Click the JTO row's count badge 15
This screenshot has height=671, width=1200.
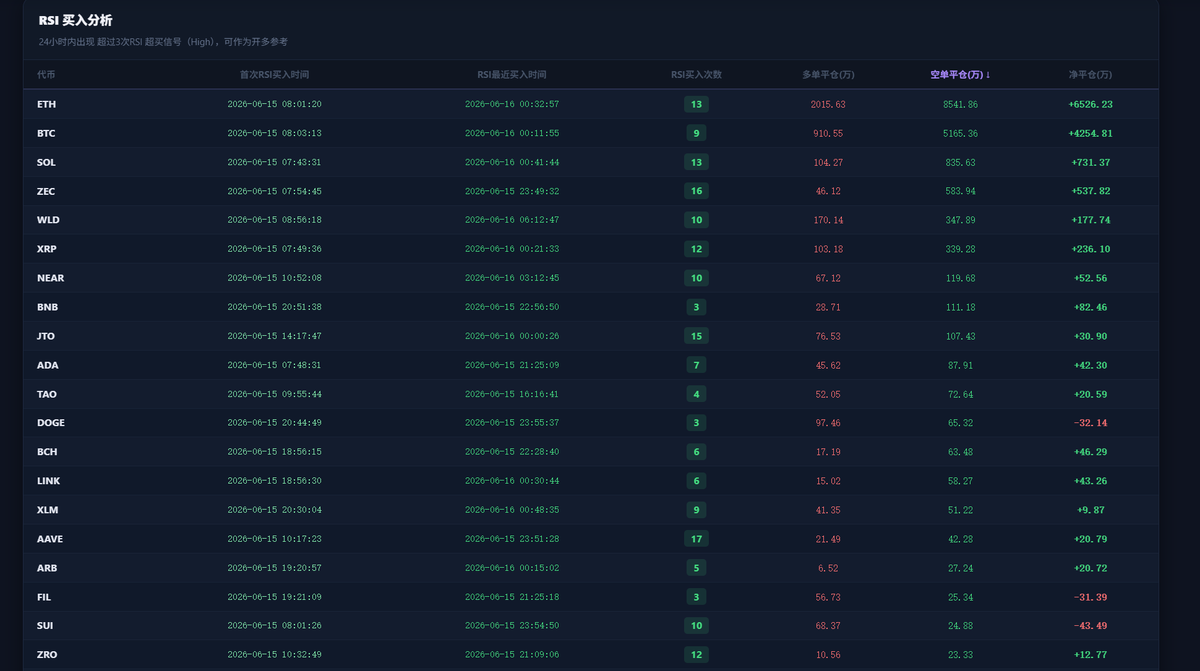[696, 336]
